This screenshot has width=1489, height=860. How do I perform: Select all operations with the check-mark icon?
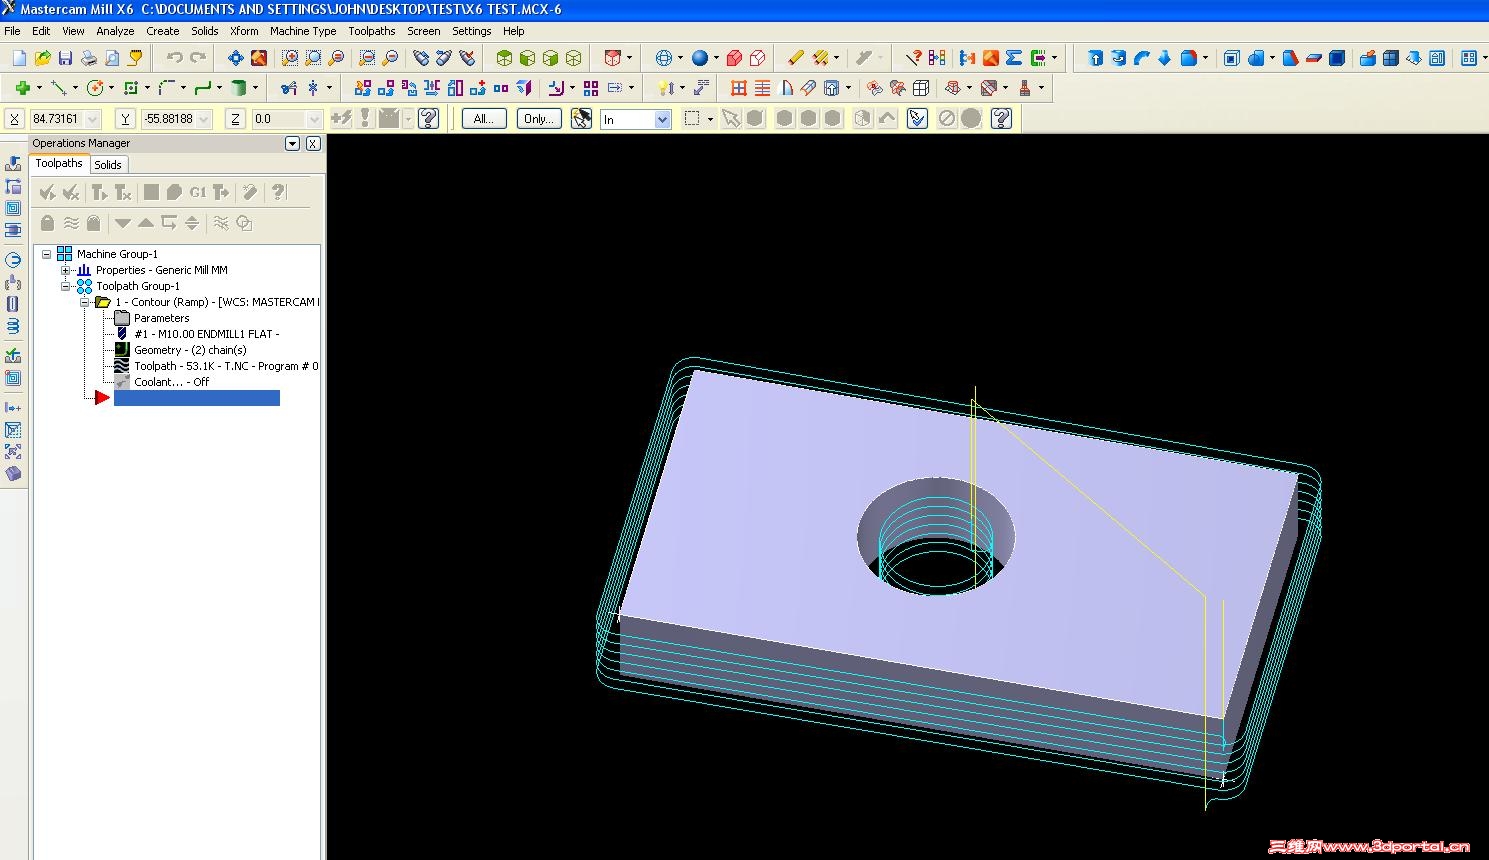[x=46, y=192]
